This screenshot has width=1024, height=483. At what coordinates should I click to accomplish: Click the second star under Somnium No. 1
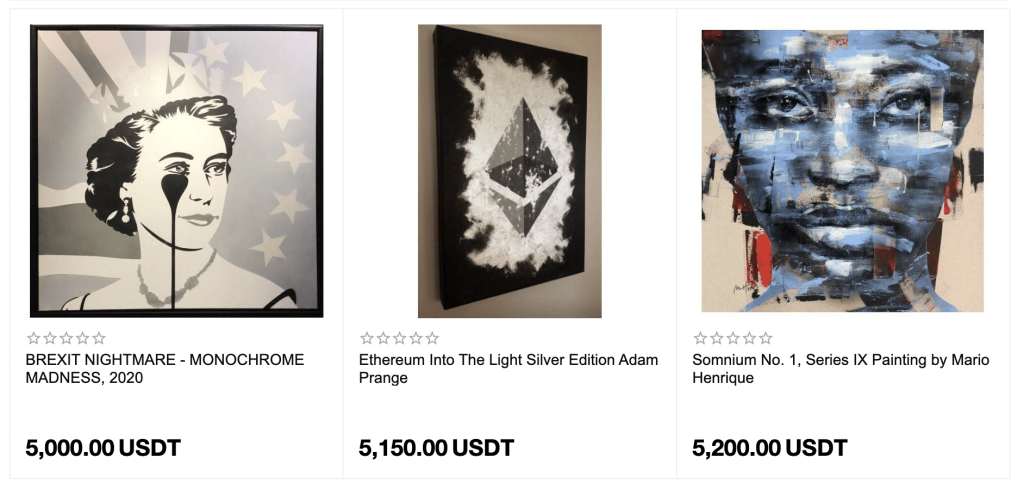click(x=716, y=339)
